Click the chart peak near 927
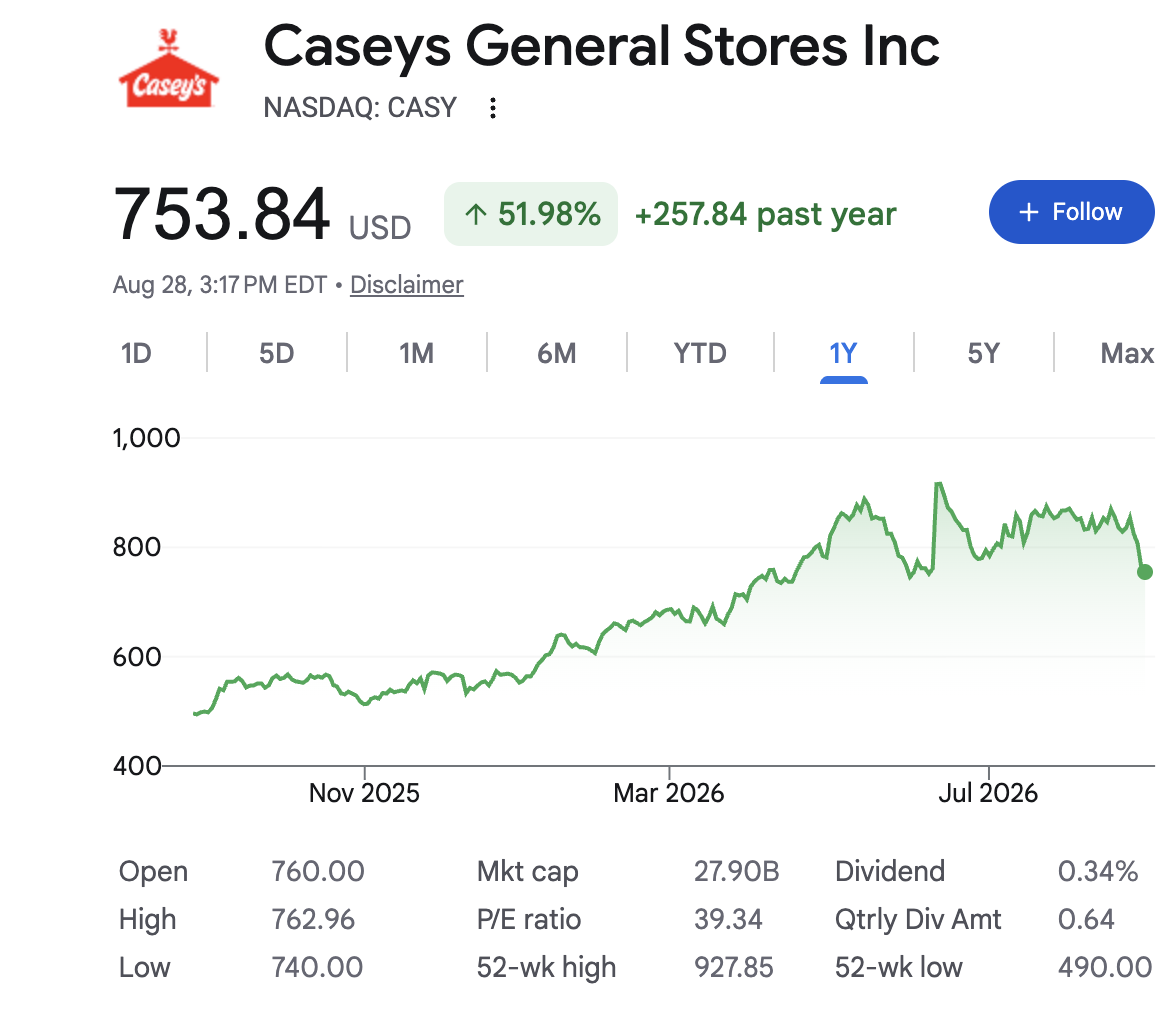This screenshot has height=1012, width=1164. pyautogui.click(x=939, y=484)
